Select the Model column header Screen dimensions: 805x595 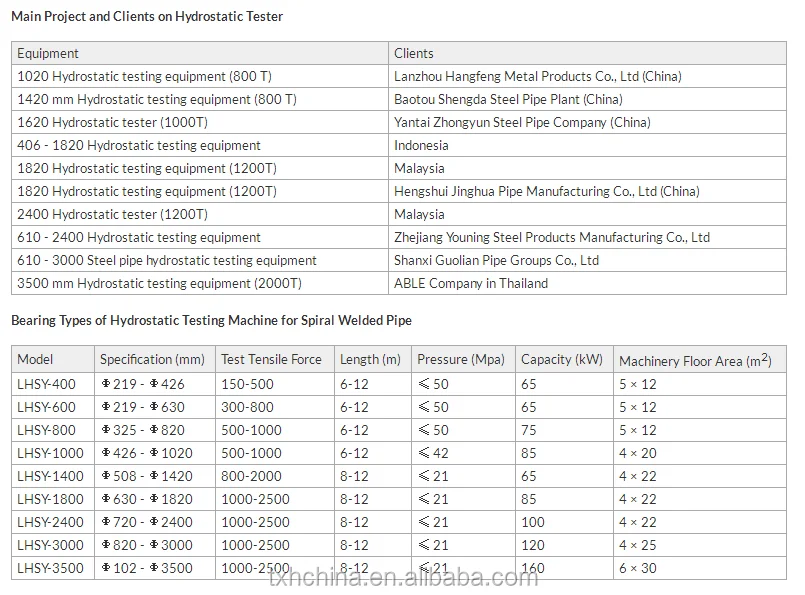point(36,359)
